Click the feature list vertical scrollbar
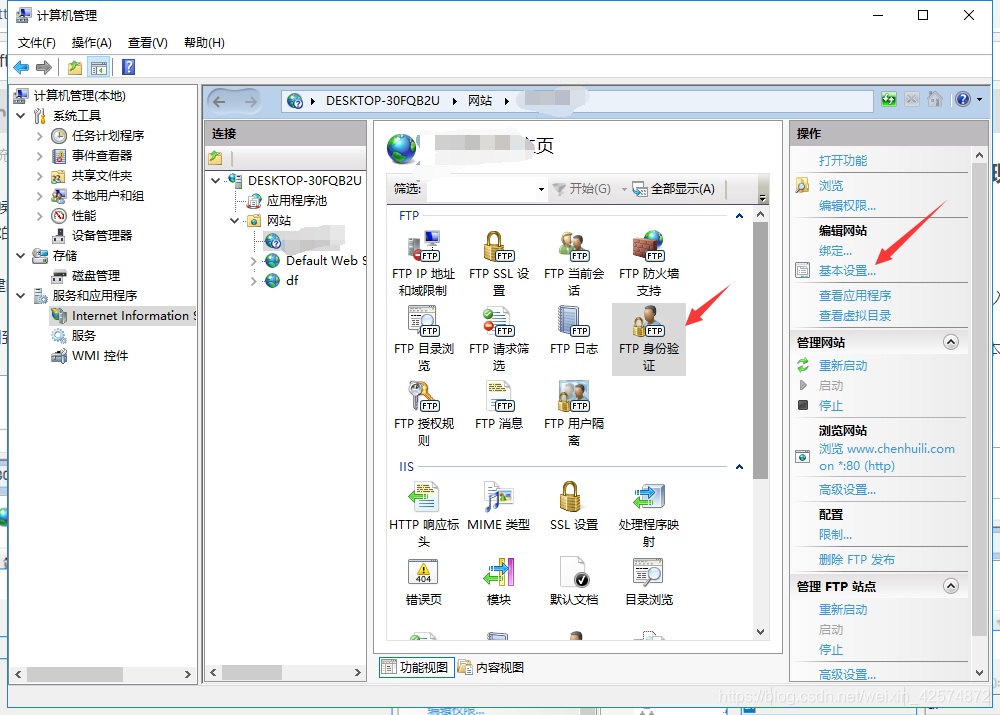This screenshot has width=1000, height=715. click(760, 351)
